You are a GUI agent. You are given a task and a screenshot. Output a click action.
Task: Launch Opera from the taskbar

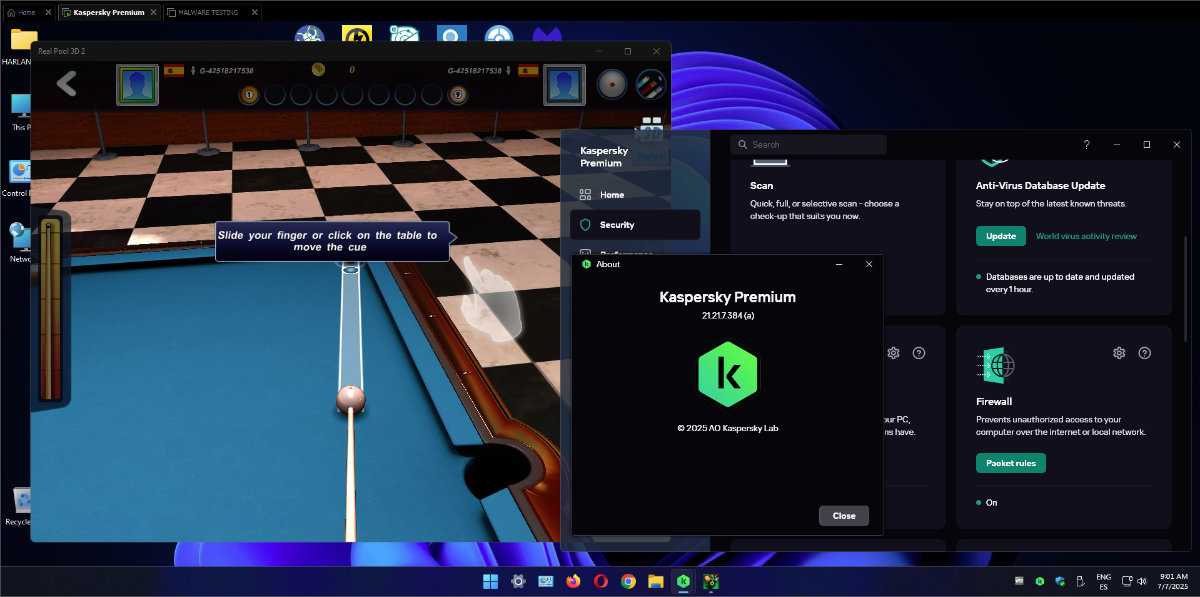pos(601,581)
